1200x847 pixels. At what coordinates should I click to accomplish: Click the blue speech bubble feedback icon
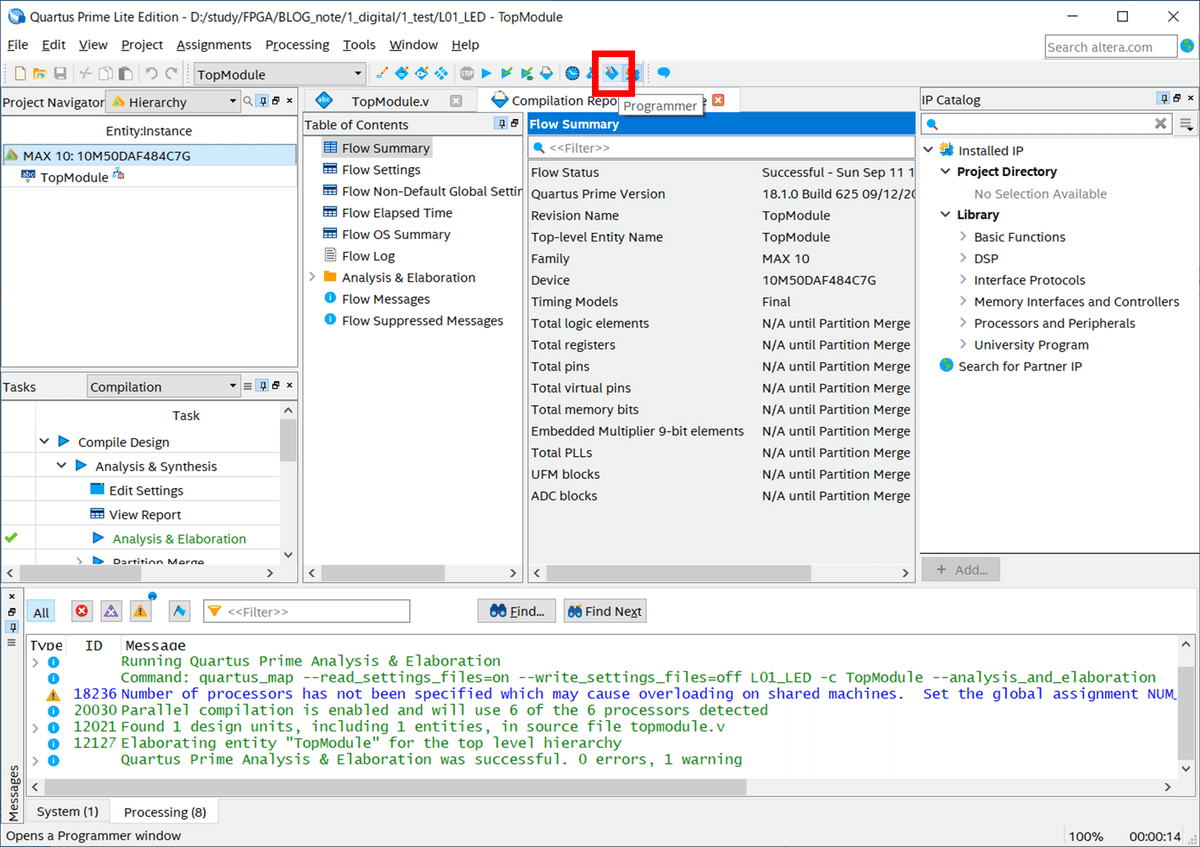coord(663,73)
